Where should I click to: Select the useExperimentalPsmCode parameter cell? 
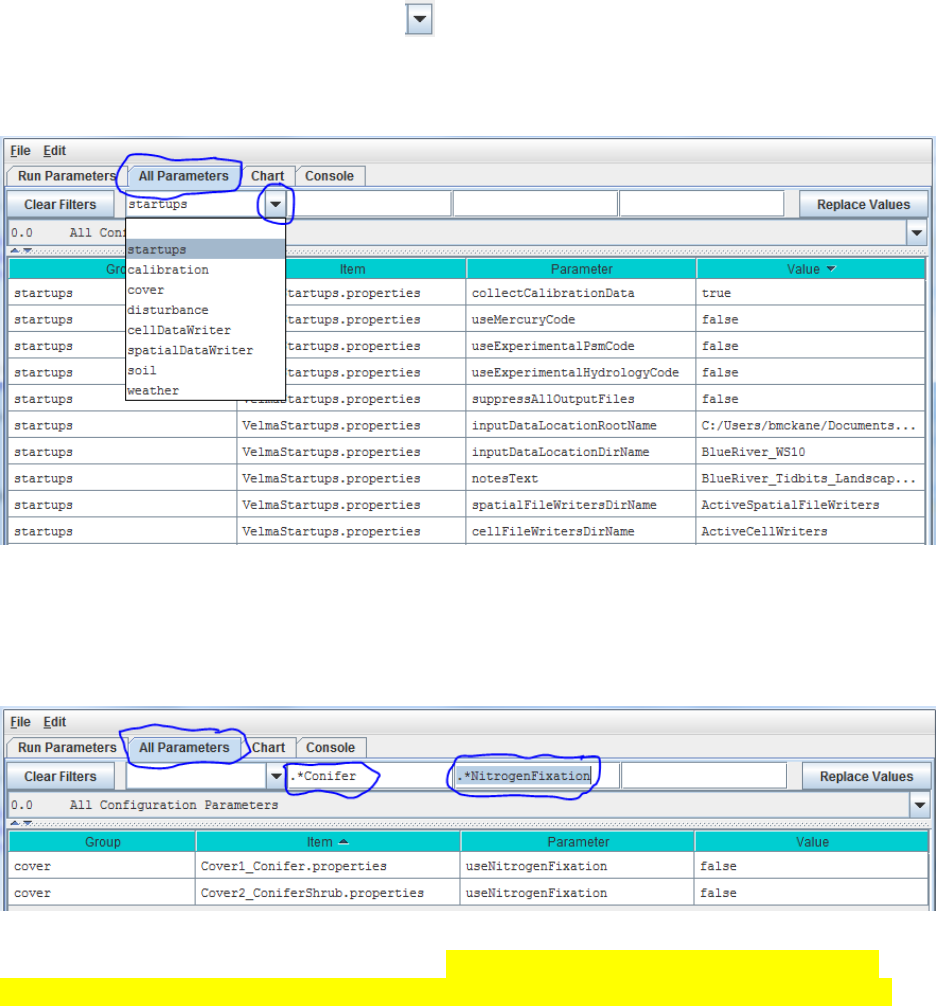(x=581, y=346)
